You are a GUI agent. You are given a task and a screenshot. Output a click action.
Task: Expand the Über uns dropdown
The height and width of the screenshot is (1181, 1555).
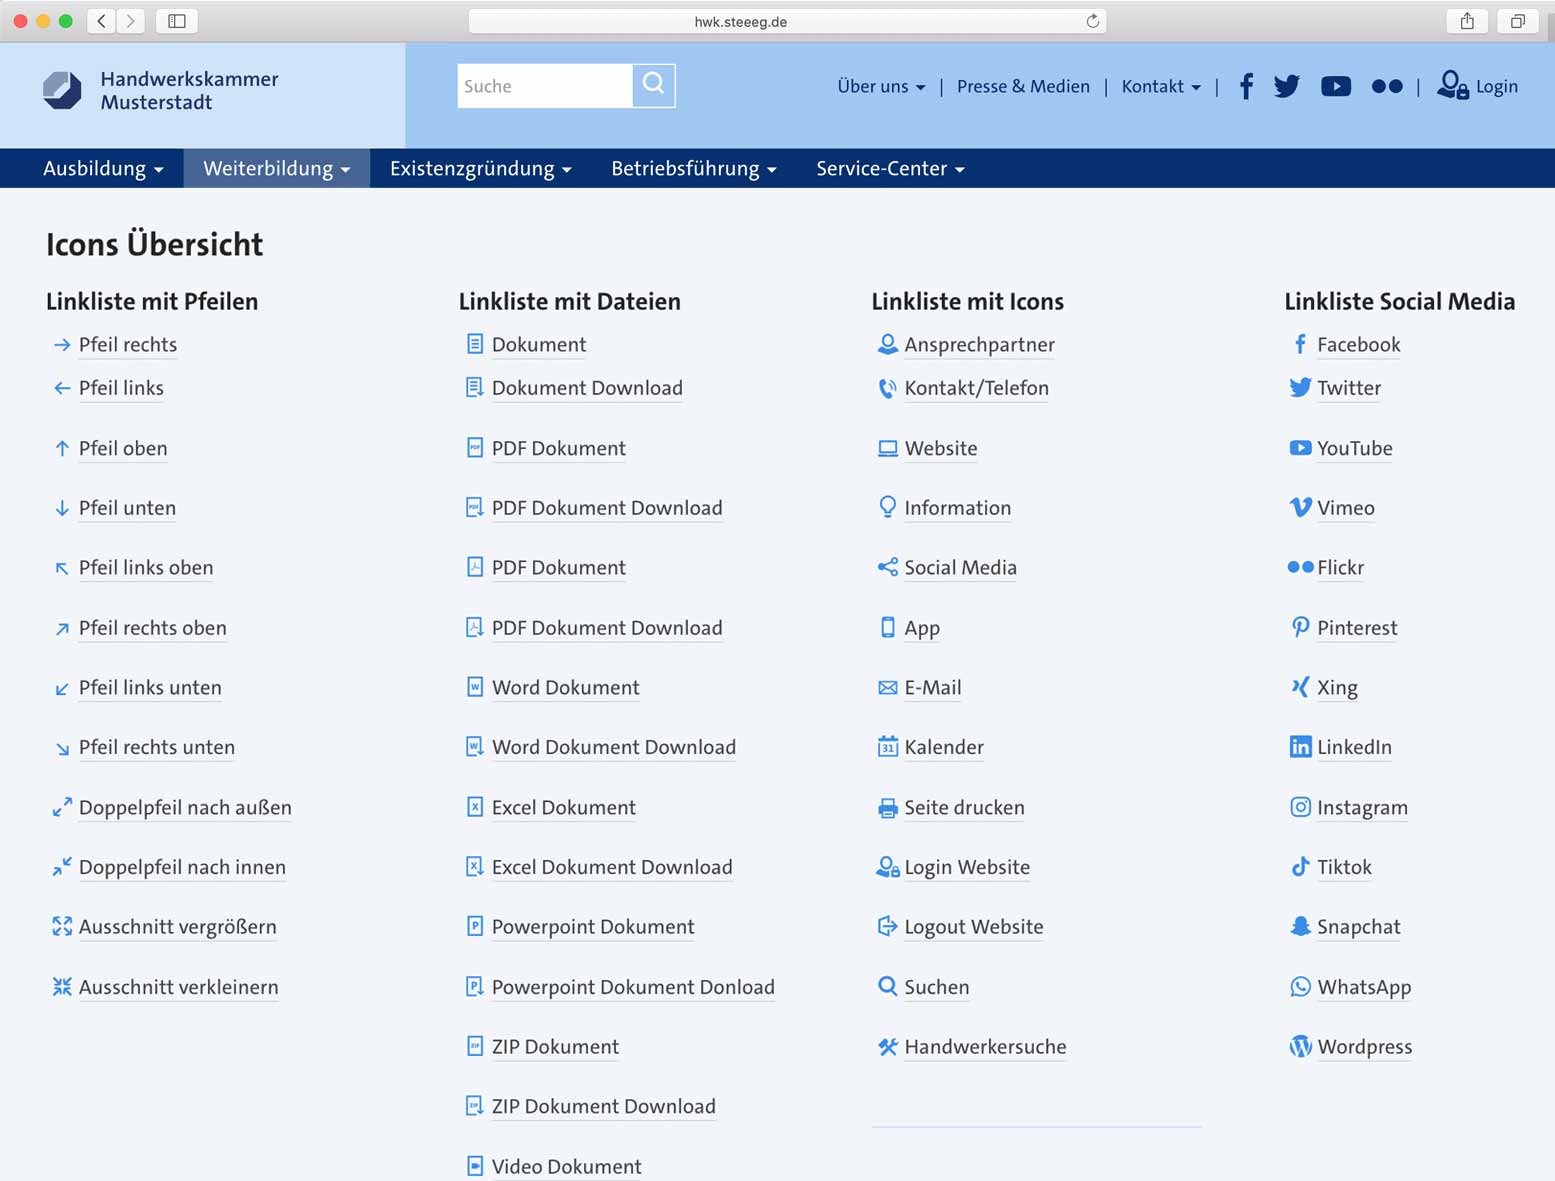point(880,87)
